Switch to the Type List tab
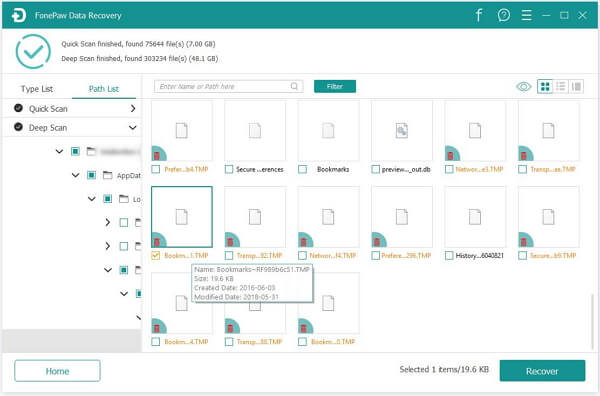The image size is (600, 396). (x=37, y=89)
